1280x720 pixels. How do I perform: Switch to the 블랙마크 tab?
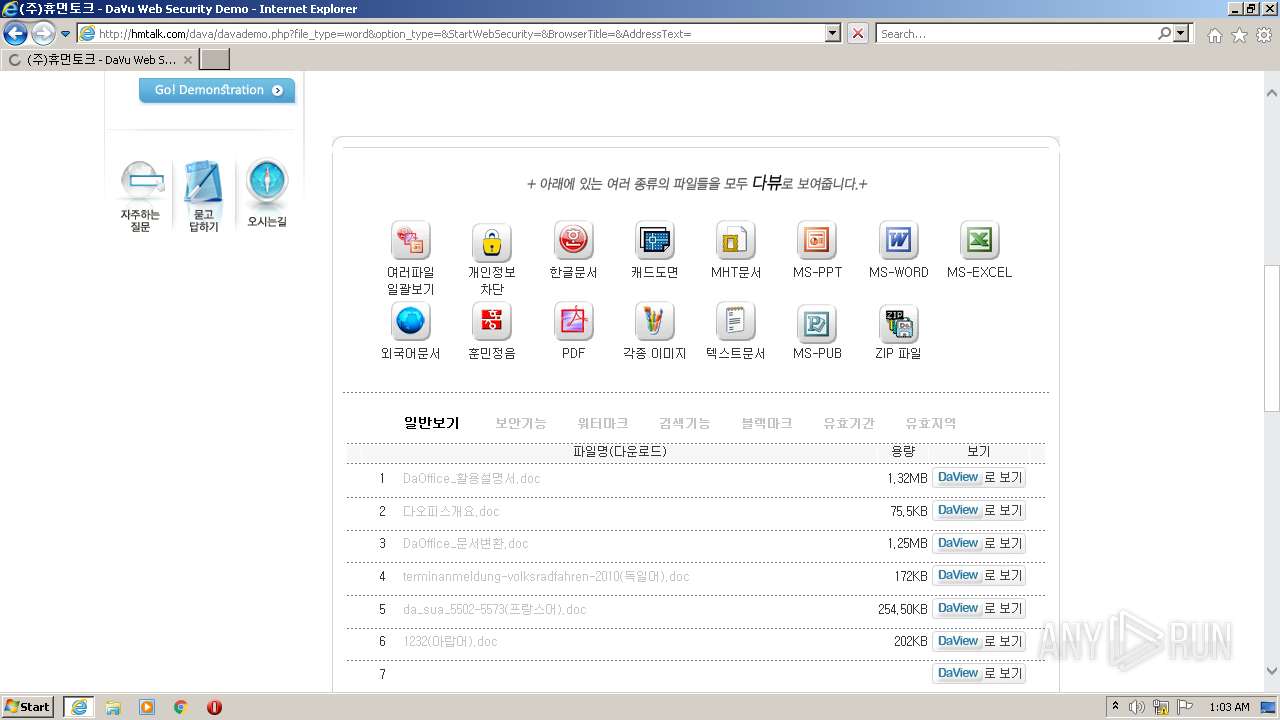coord(767,424)
